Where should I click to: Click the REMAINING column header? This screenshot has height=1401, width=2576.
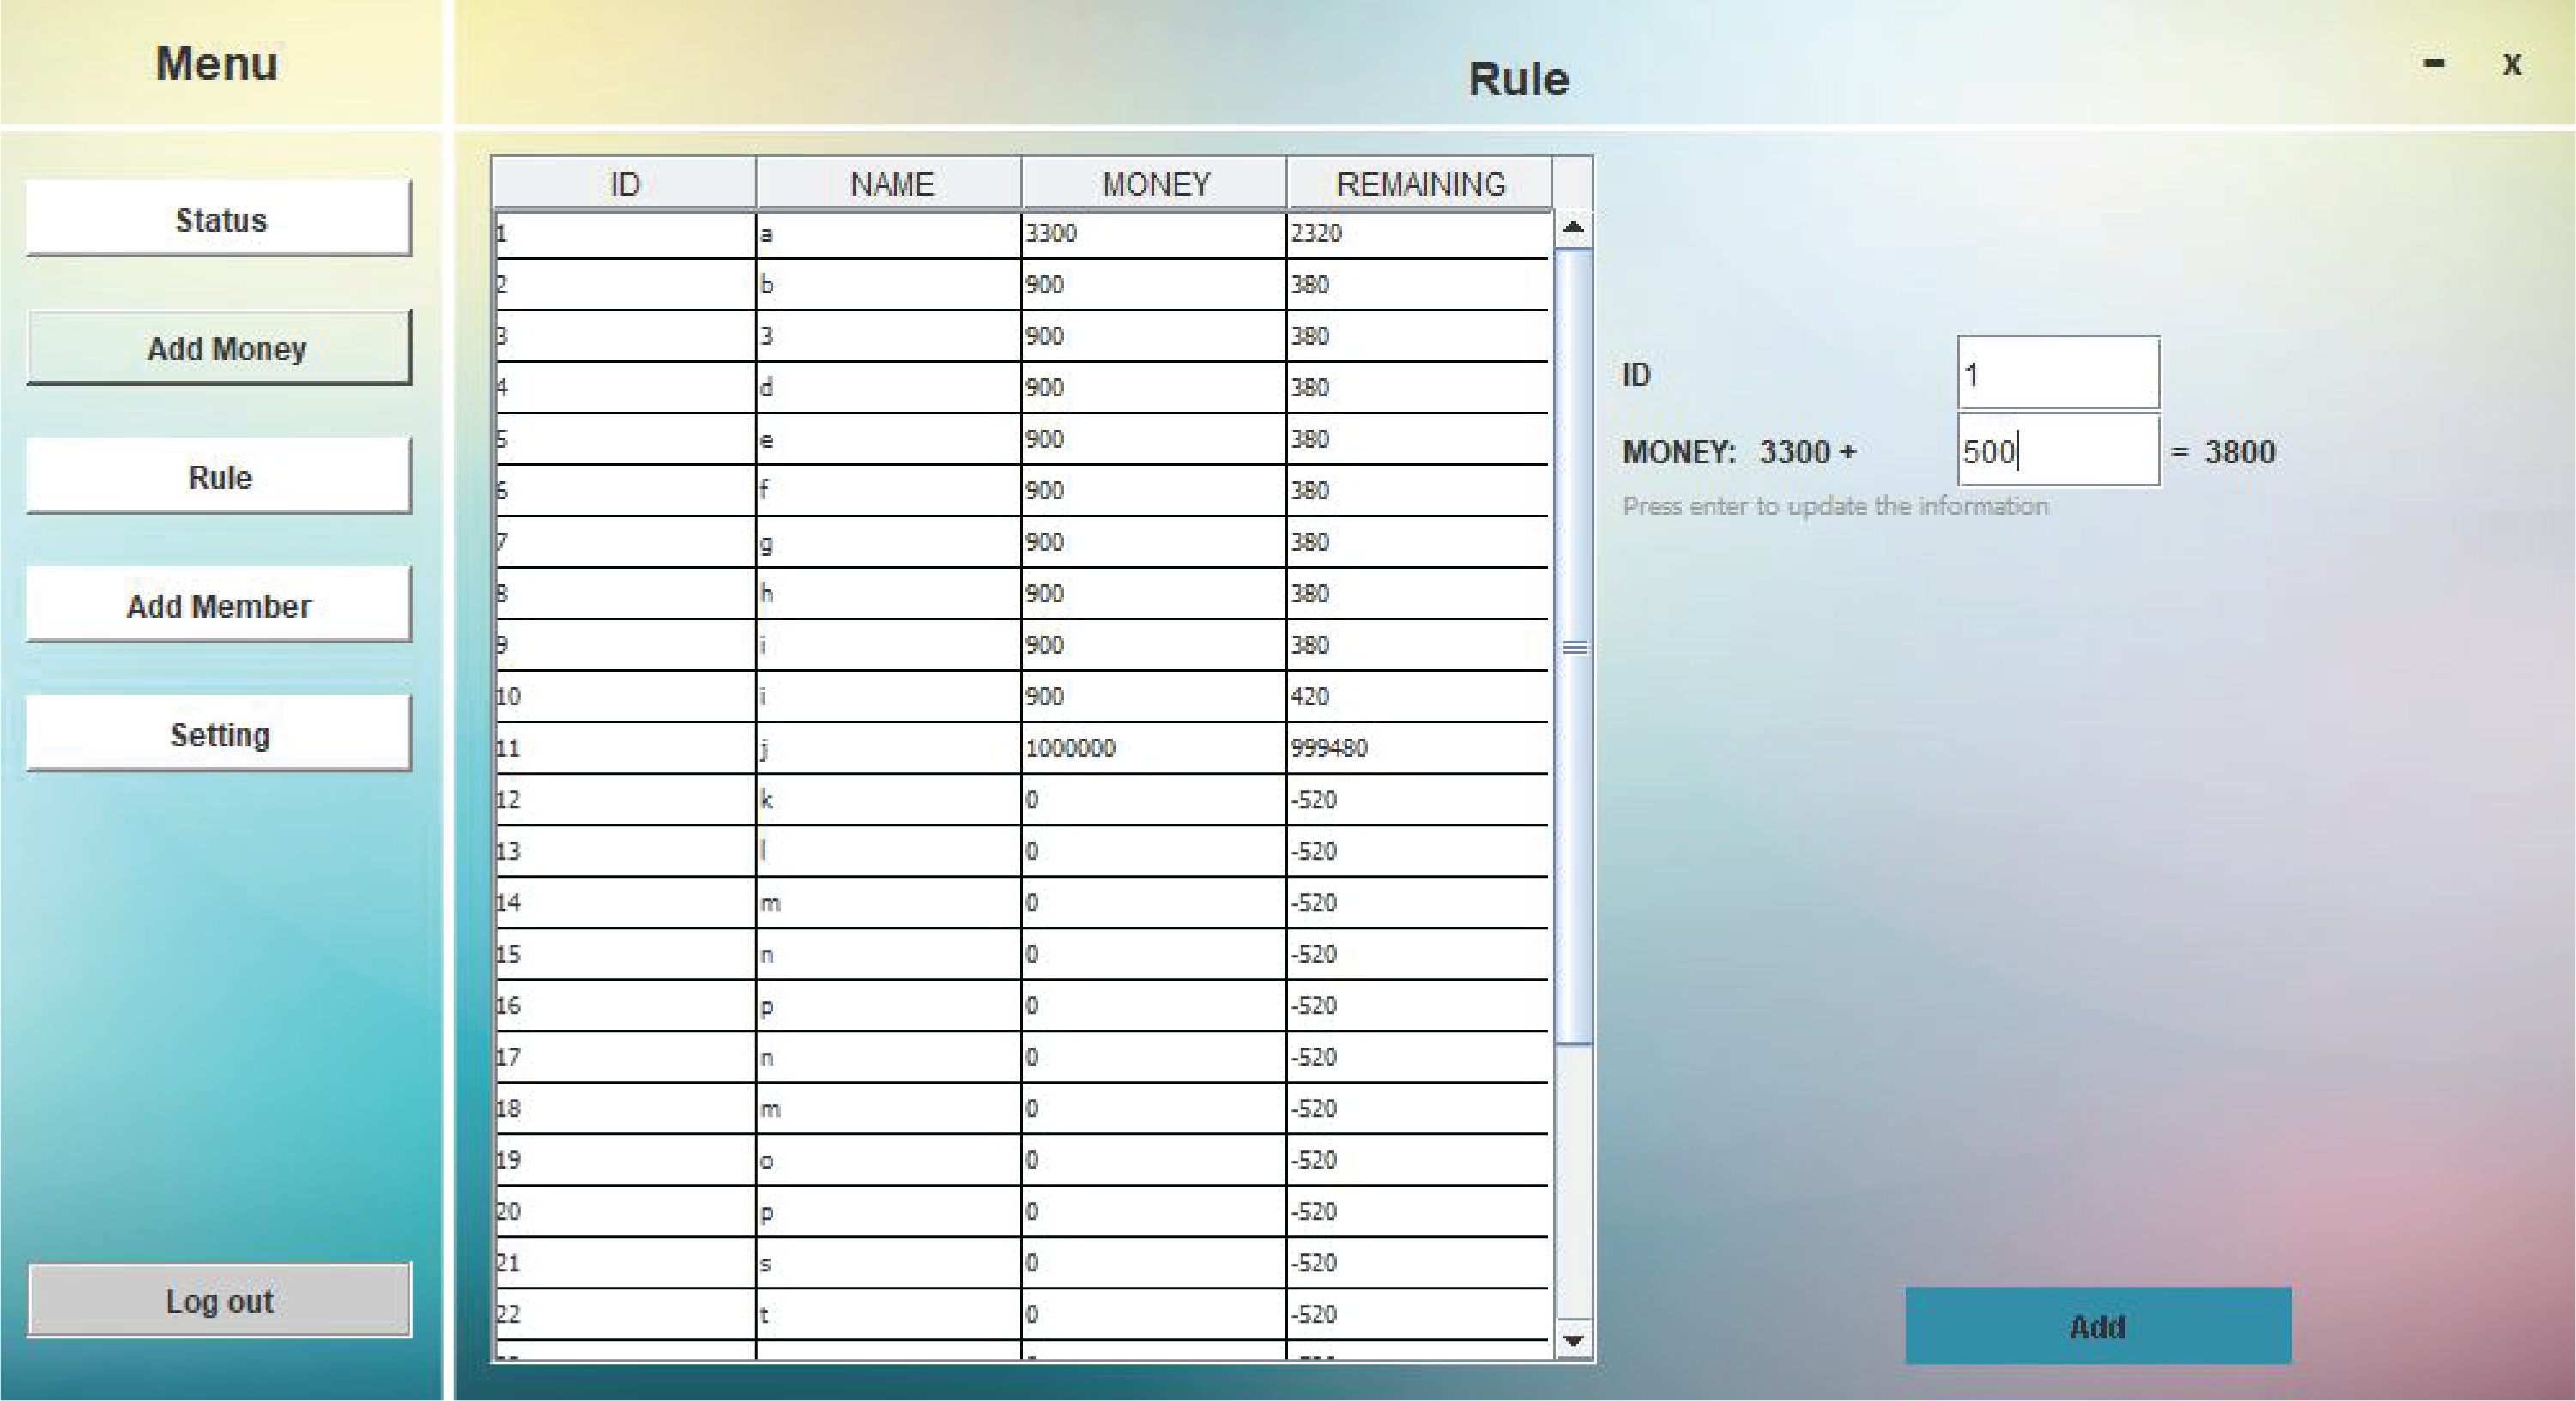coord(1420,184)
